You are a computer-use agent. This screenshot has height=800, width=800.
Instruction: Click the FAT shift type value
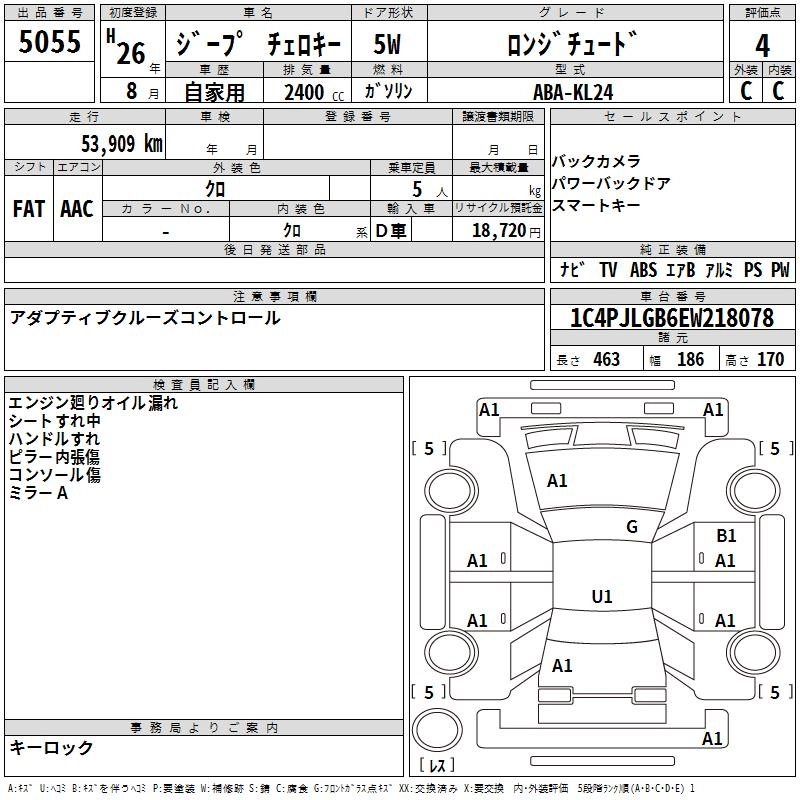[28, 209]
